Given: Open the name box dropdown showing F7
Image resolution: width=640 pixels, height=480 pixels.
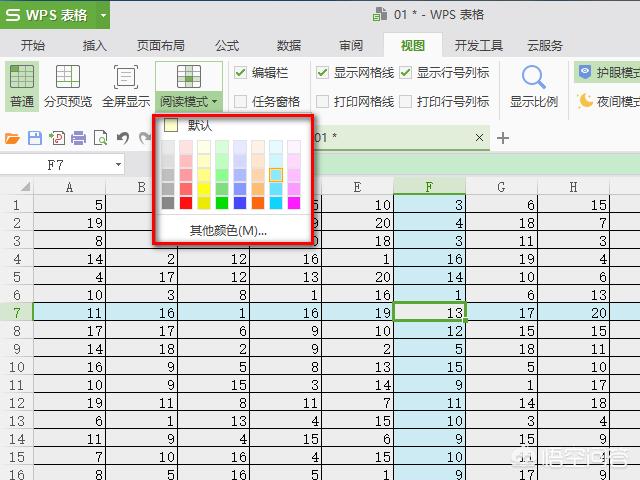Looking at the screenshot, I should 118,164.
